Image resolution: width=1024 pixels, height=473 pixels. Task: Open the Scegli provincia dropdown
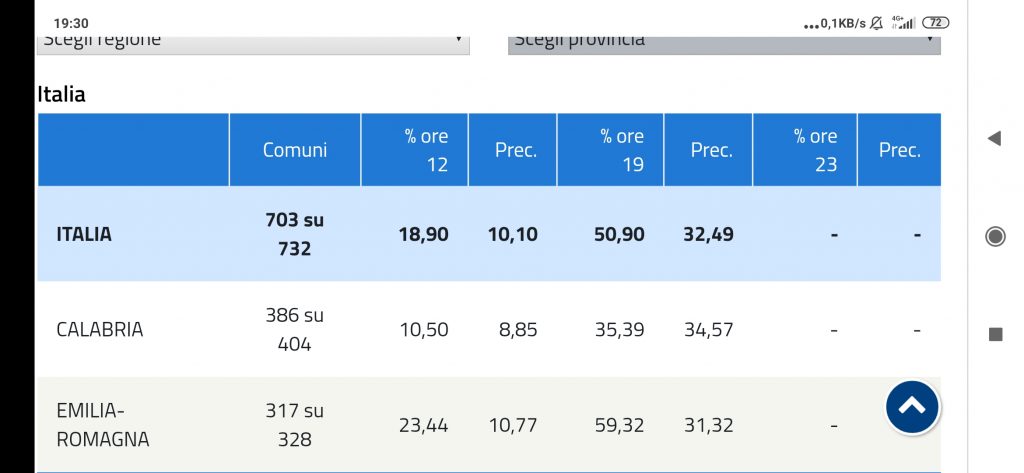(x=724, y=42)
